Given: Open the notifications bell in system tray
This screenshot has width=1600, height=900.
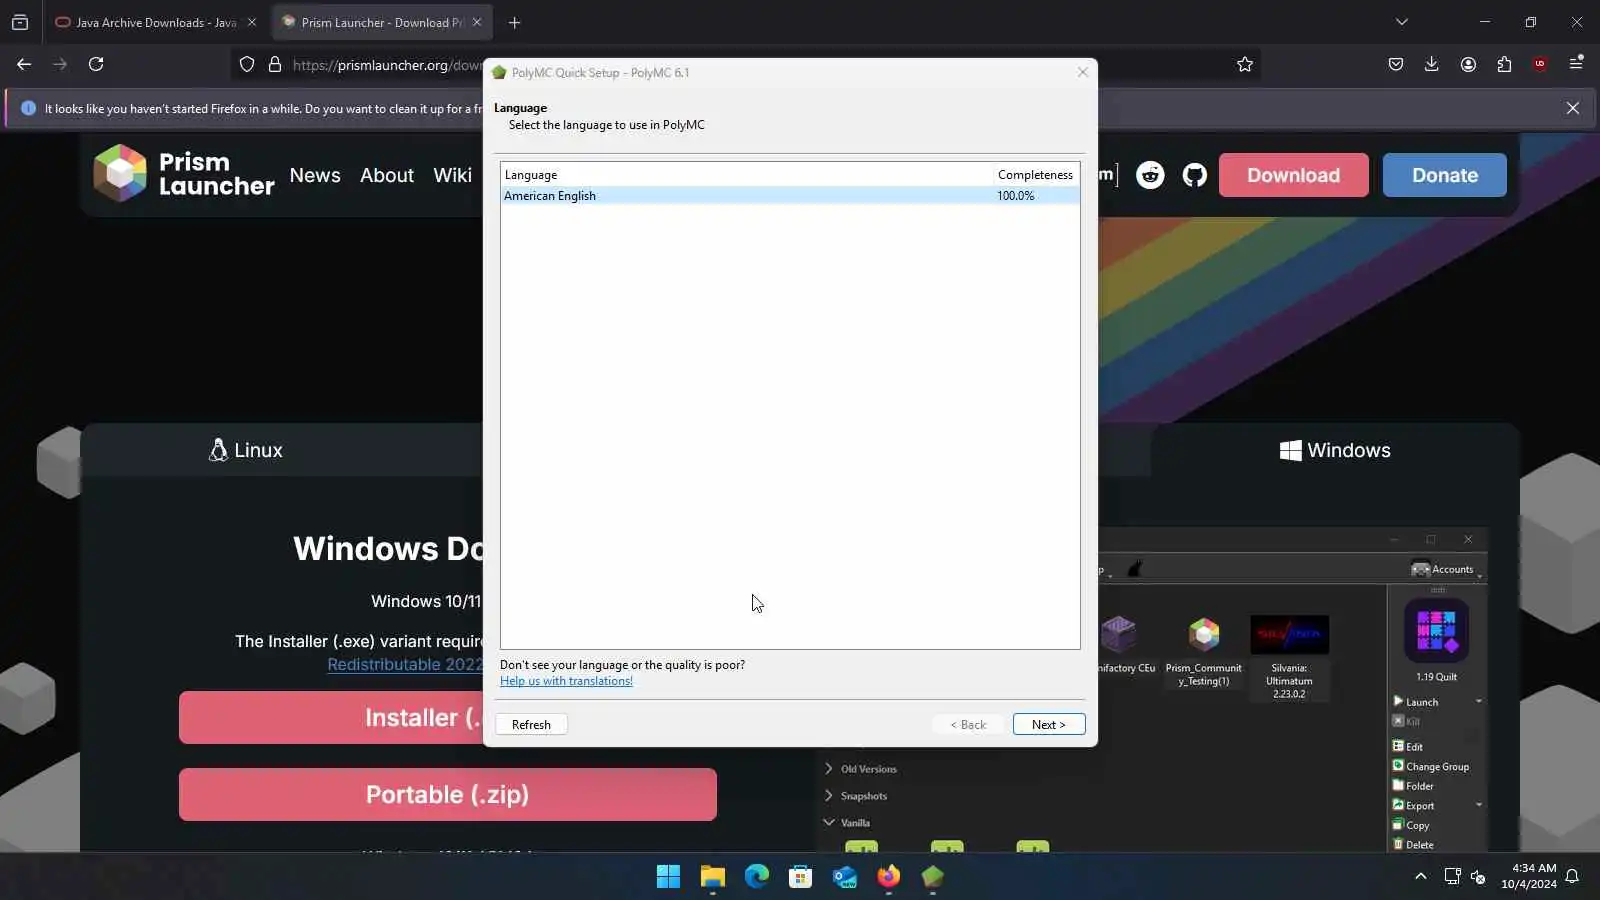Looking at the screenshot, I should pos(1572,877).
